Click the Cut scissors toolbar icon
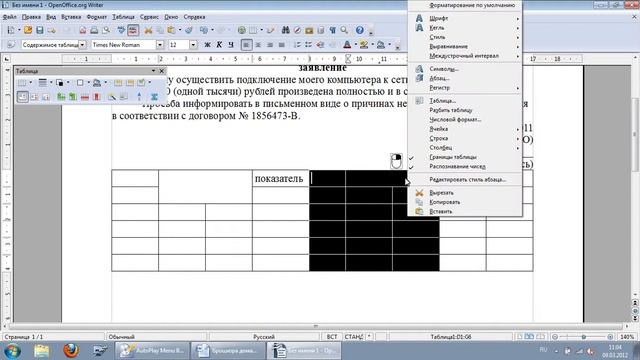640x360 pixels. coord(148,30)
